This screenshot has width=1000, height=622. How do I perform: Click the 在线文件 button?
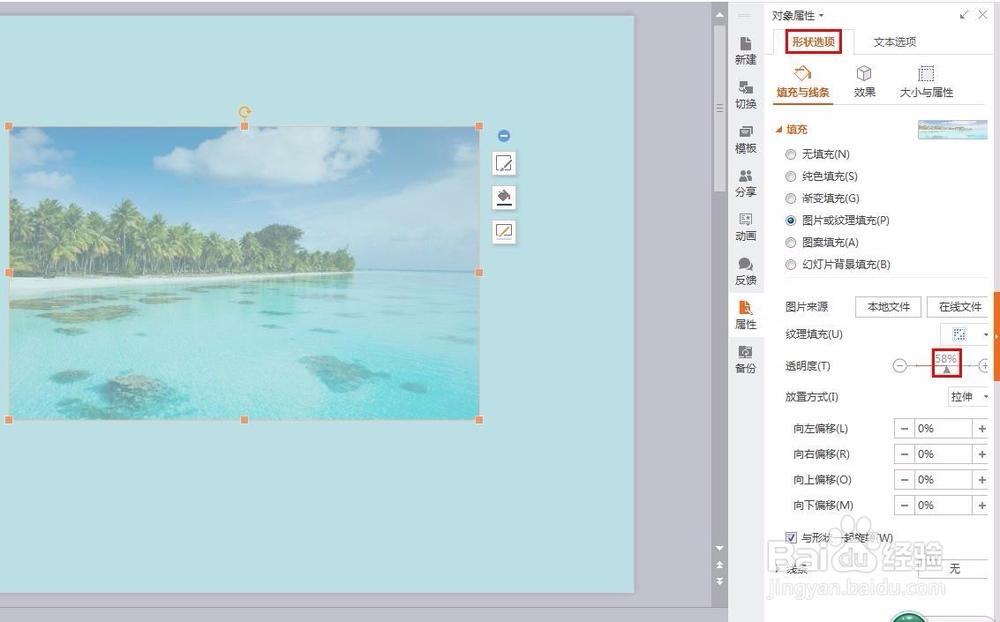[958, 307]
